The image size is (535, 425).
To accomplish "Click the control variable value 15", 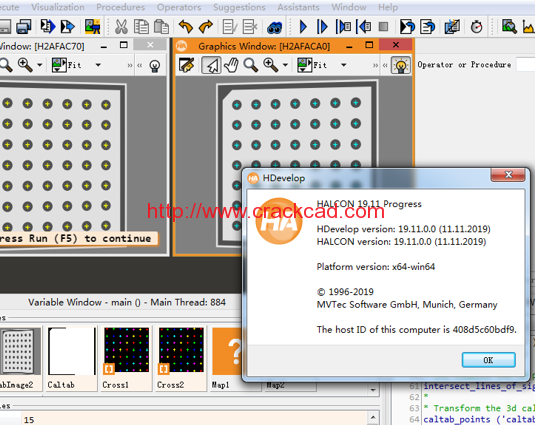I will (x=29, y=420).
